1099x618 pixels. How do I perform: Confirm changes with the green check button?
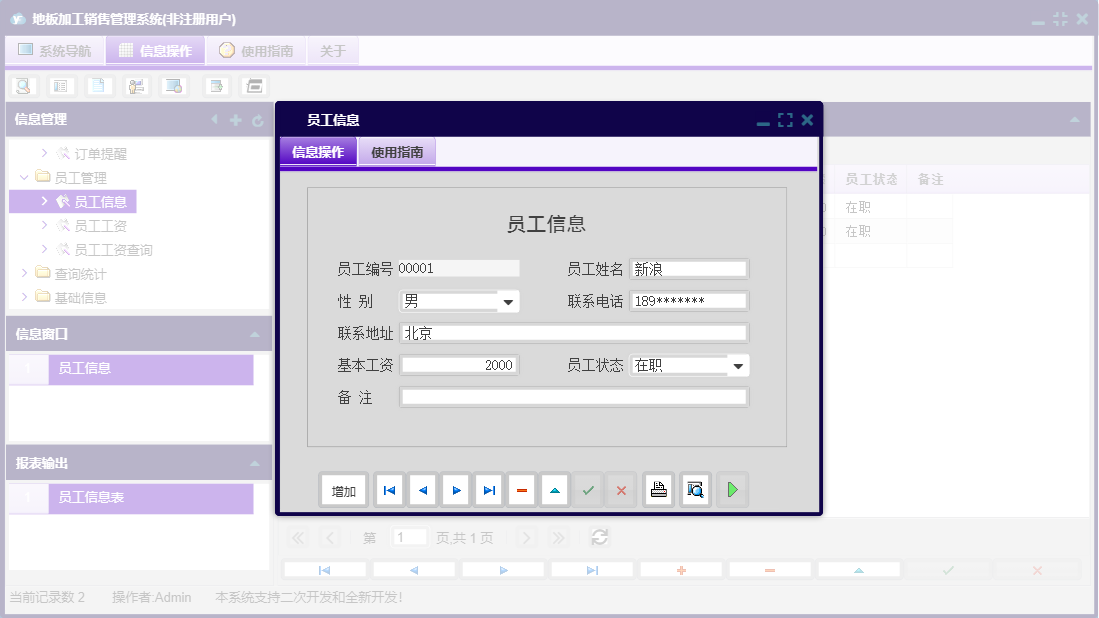[x=588, y=489]
